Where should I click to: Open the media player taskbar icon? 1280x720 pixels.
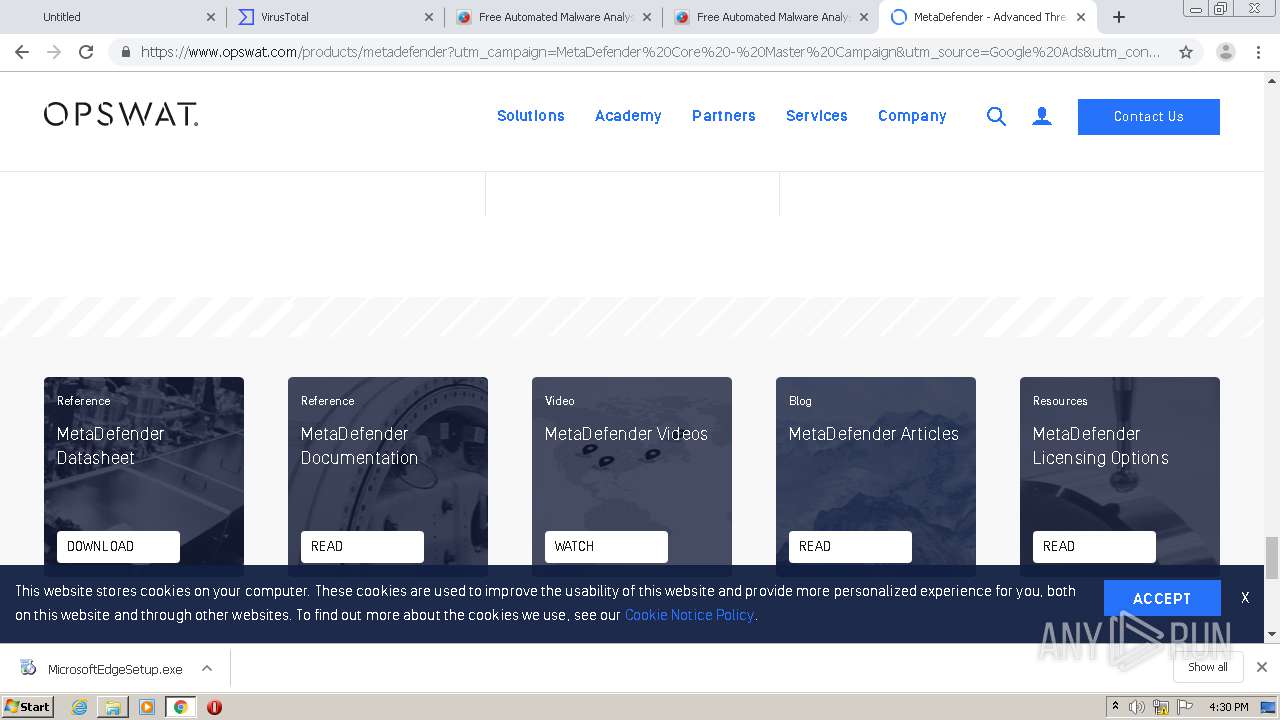(147, 707)
